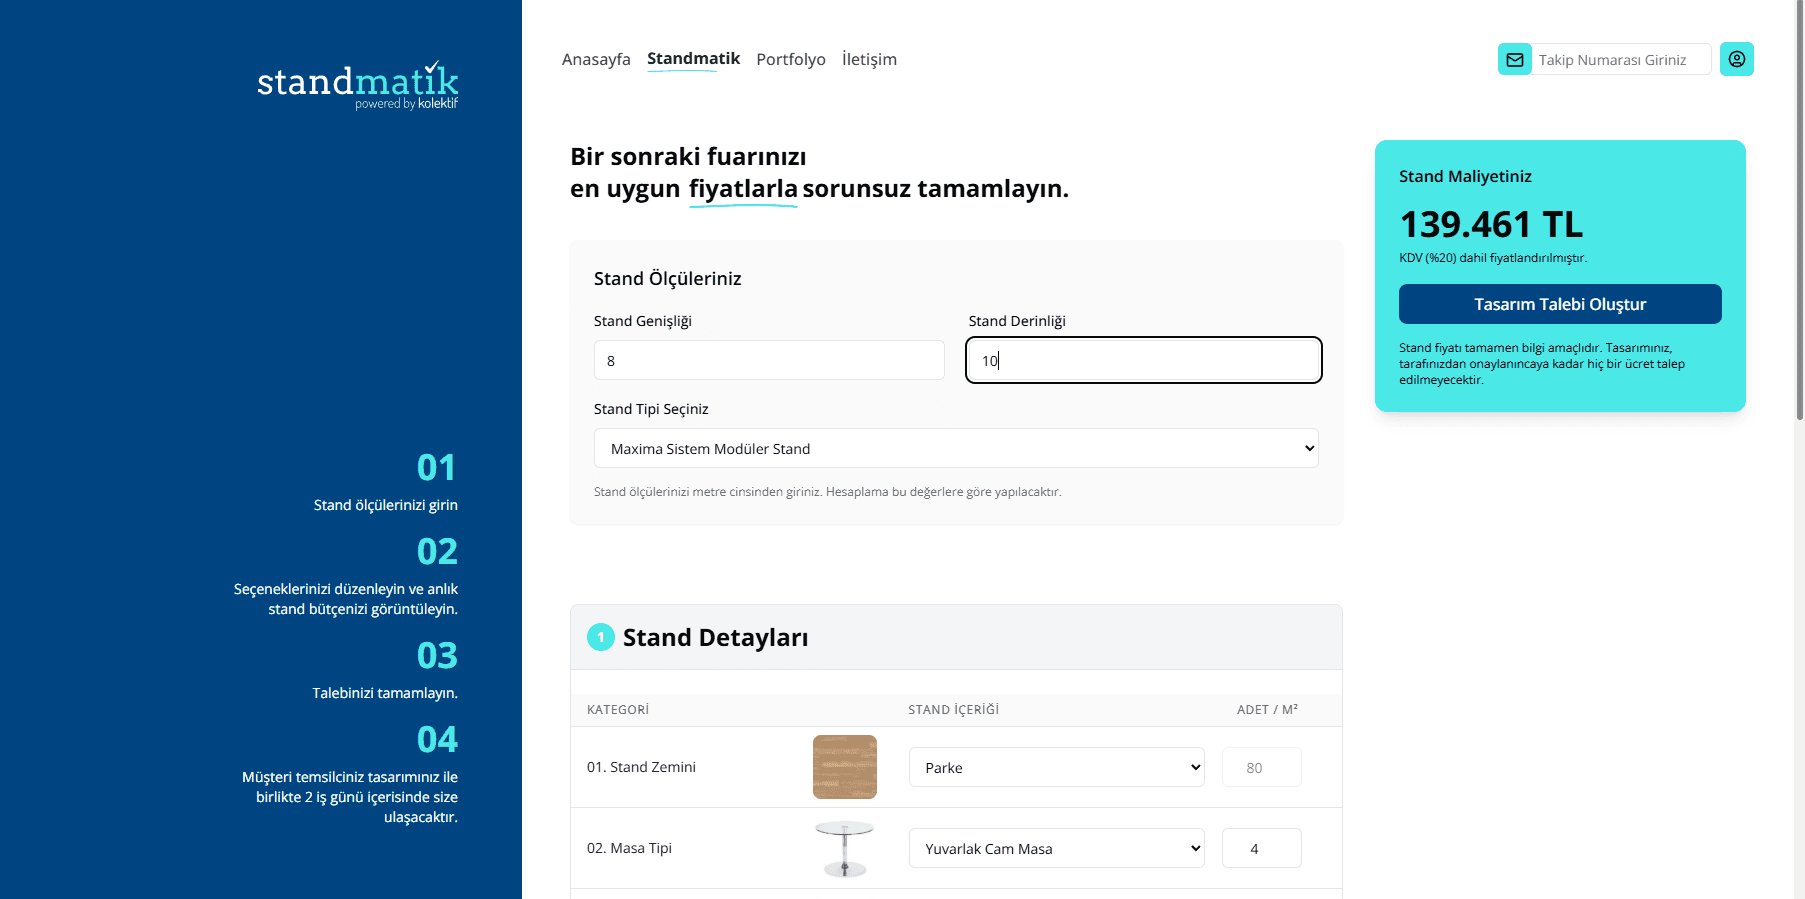This screenshot has height=899, width=1805.
Task: Select the Standmatik nav item
Action: click(693, 58)
